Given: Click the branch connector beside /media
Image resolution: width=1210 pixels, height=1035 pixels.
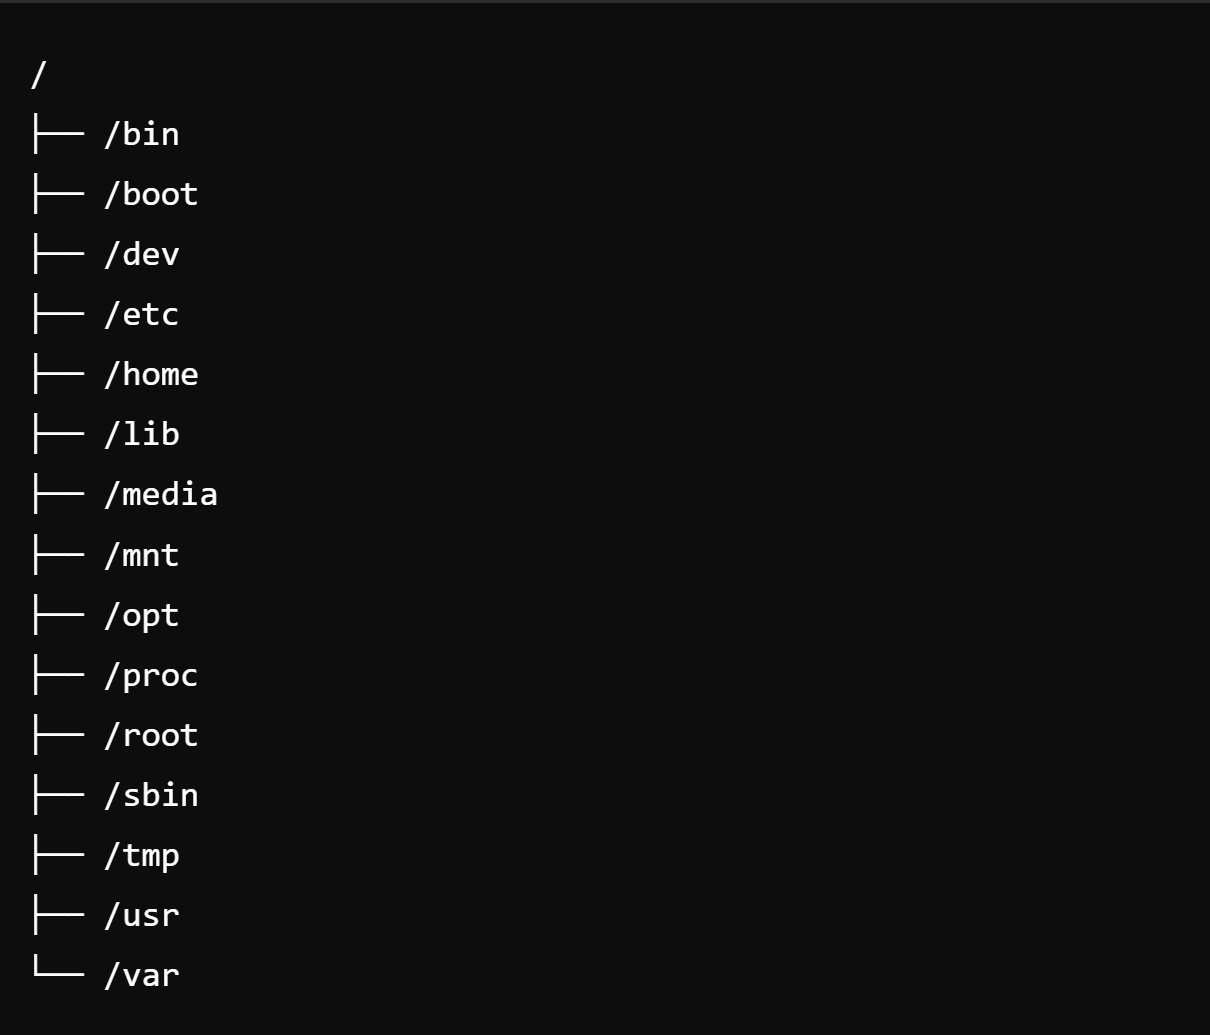Looking at the screenshot, I should pos(57,494).
